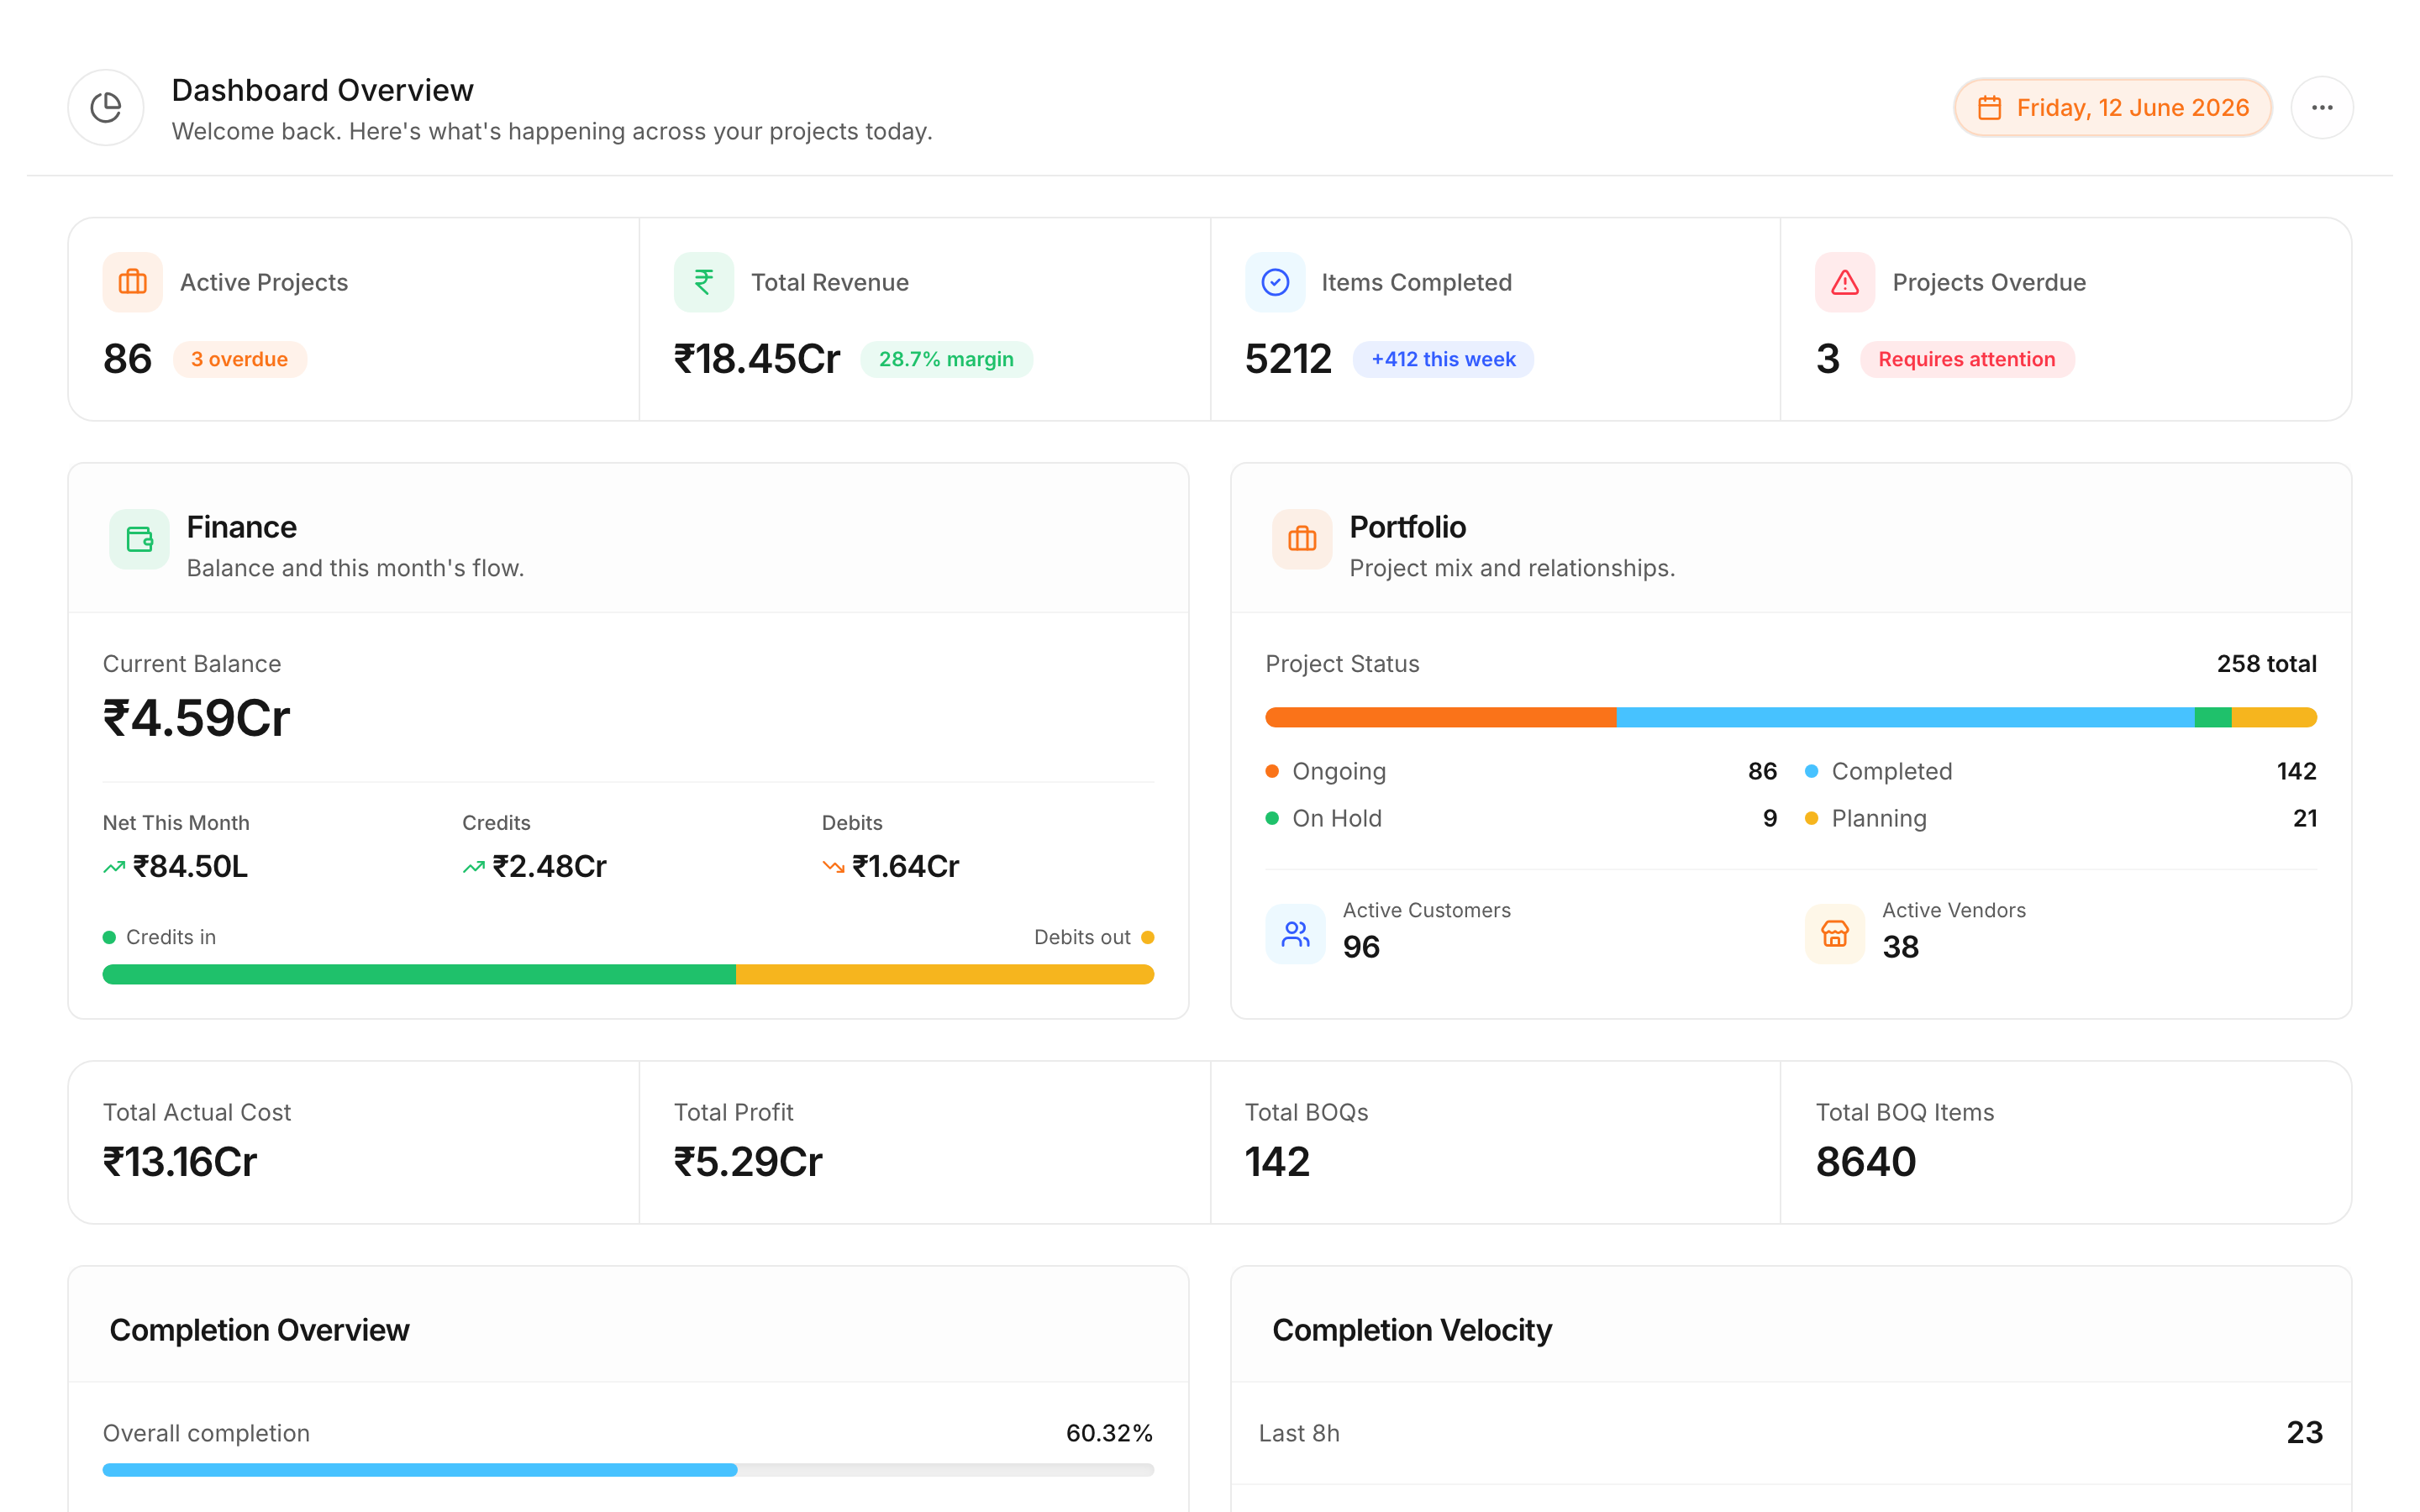The width and height of the screenshot is (2420, 1512).
Task: Click the "₹5.29Cr" total profit value
Action: [748, 1162]
